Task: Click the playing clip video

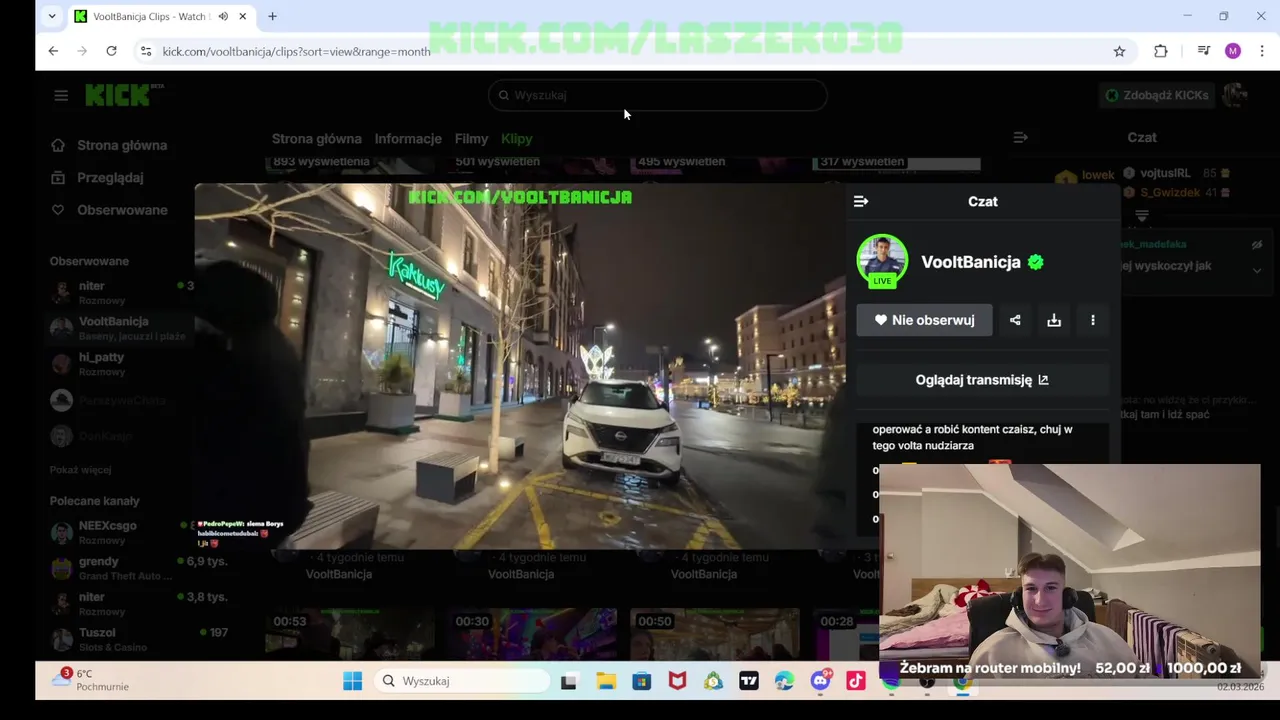Action: (520, 366)
